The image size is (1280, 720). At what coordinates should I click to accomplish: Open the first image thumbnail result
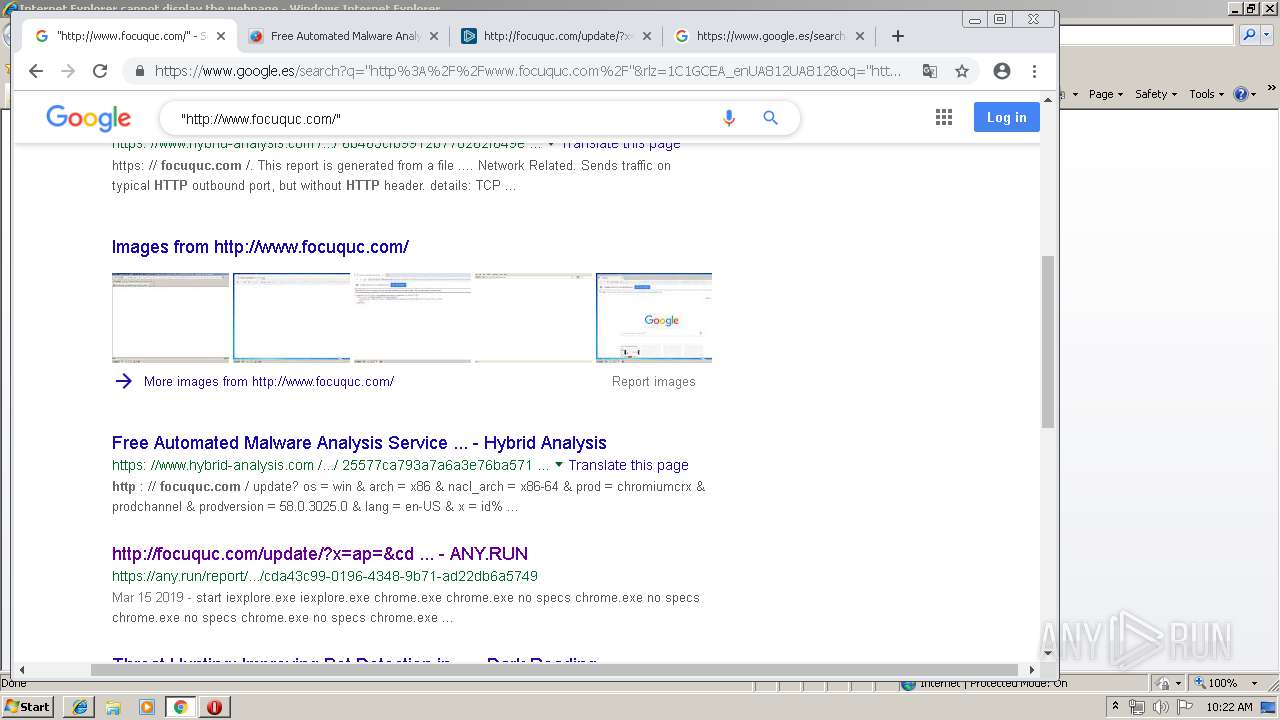[170, 317]
